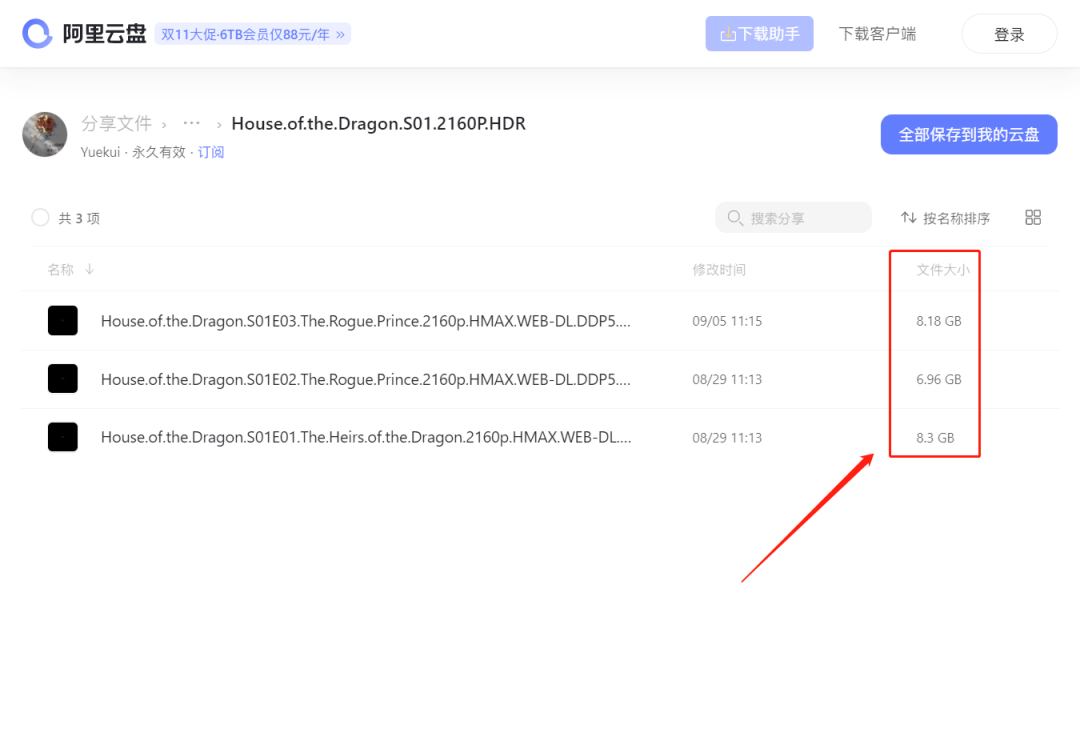
Task: Click the sharer Yuekui avatar image
Action: coord(45,134)
